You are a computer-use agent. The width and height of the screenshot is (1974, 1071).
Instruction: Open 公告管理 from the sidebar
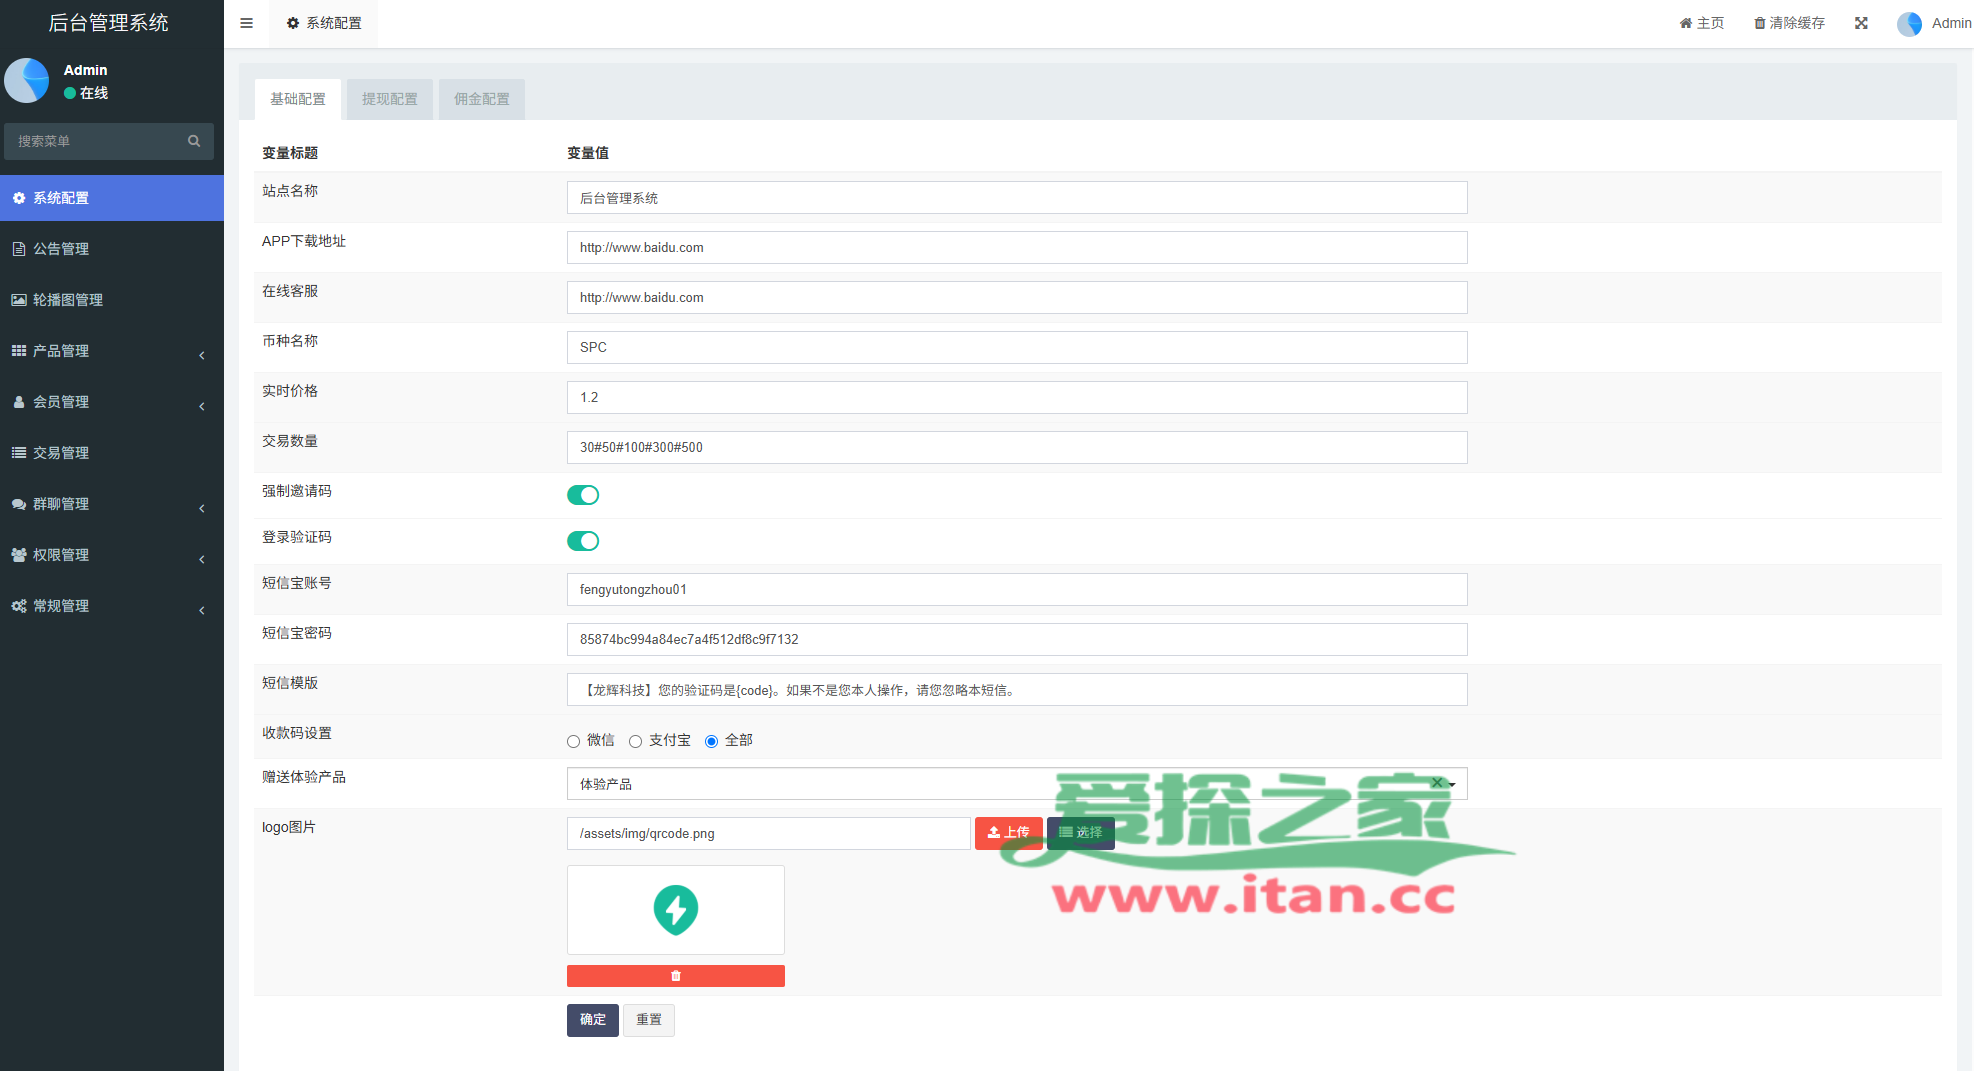(x=61, y=249)
